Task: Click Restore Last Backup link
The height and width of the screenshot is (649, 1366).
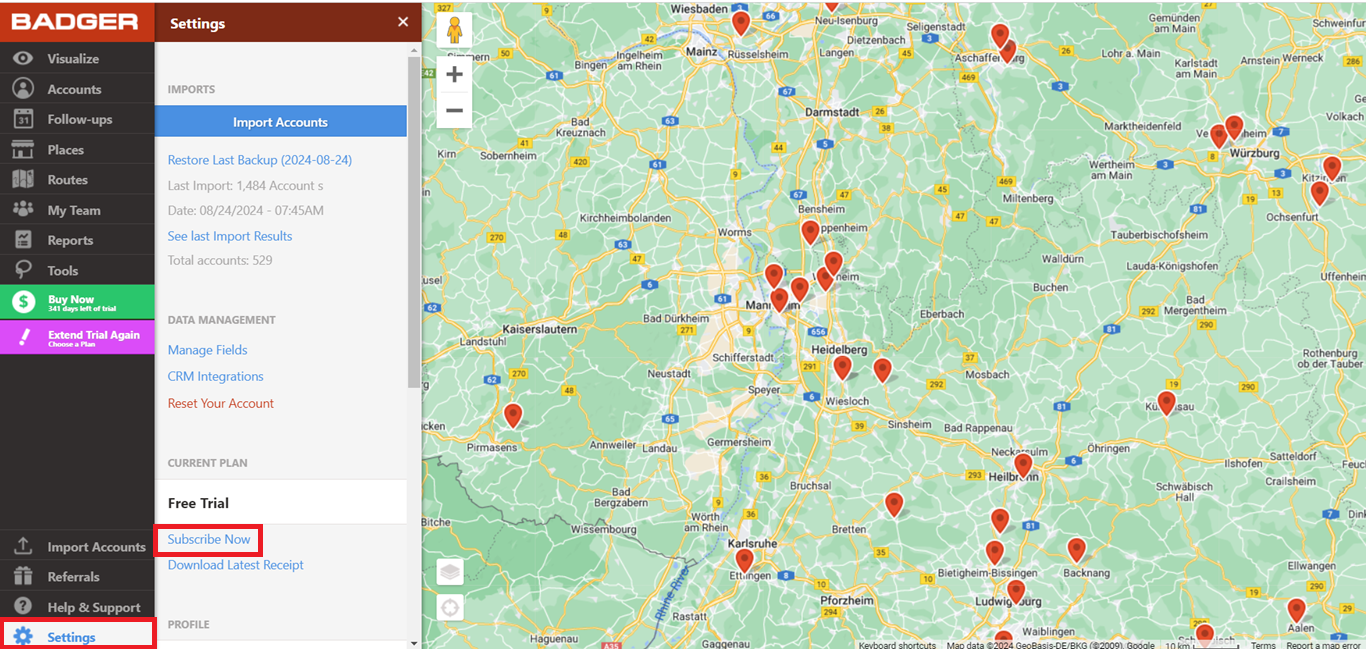Action: point(260,160)
